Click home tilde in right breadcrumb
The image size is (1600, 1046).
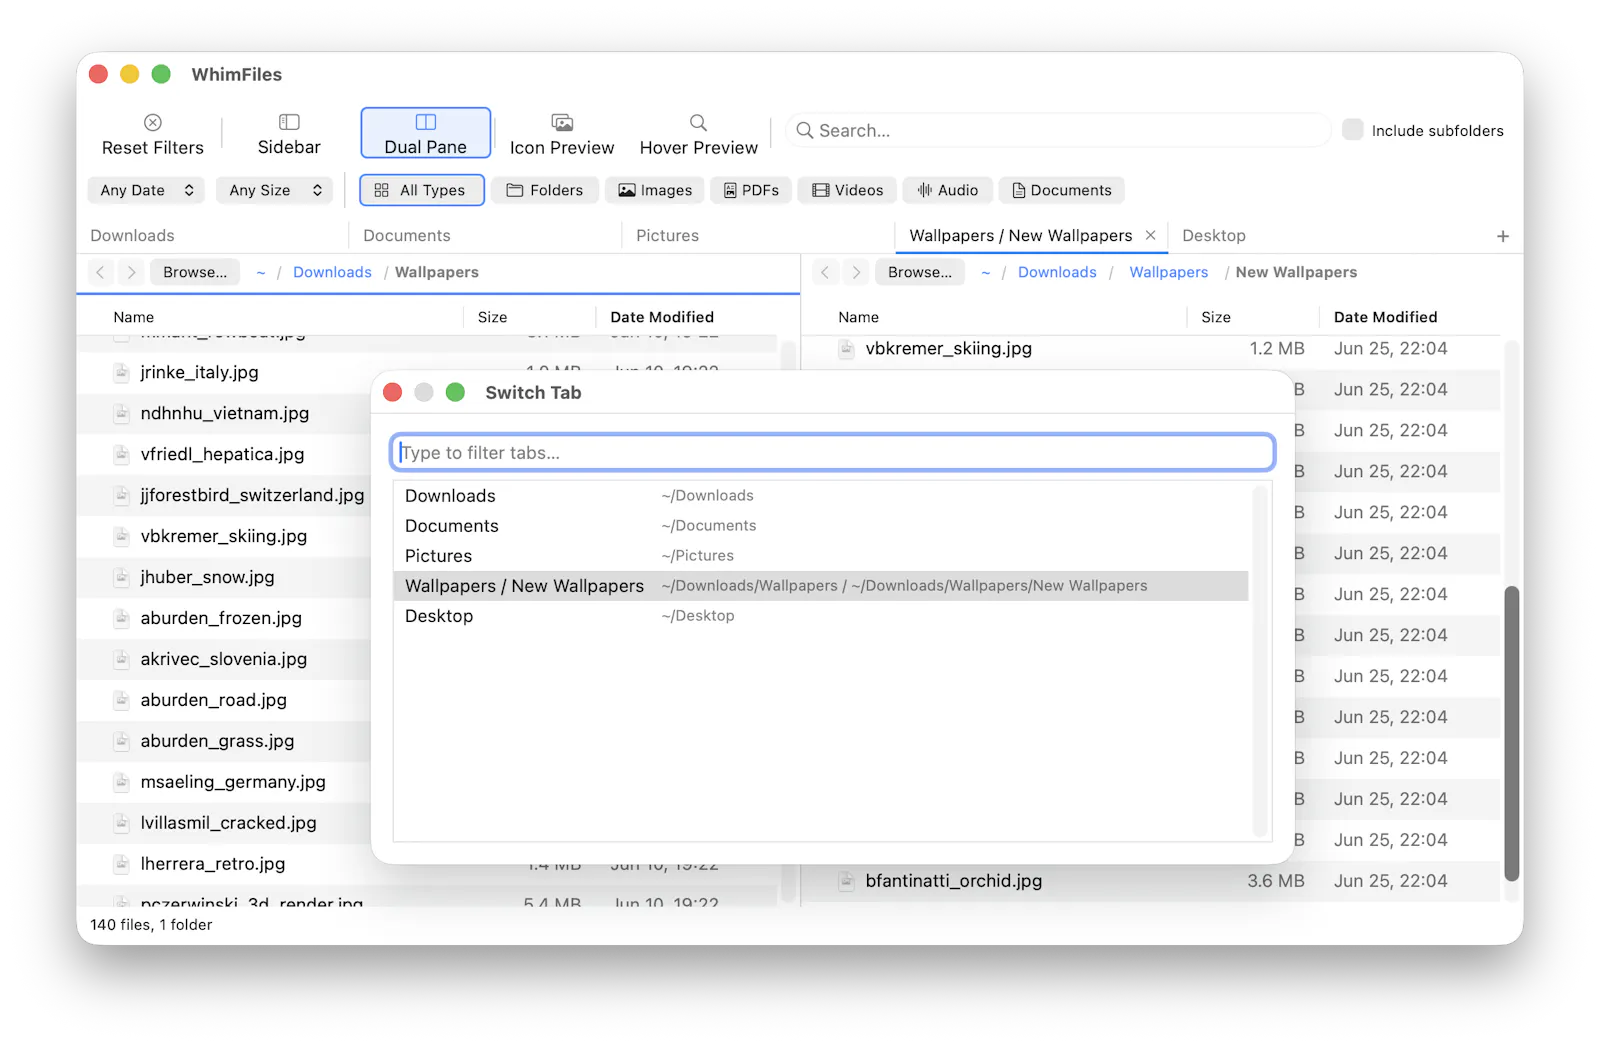(x=986, y=272)
